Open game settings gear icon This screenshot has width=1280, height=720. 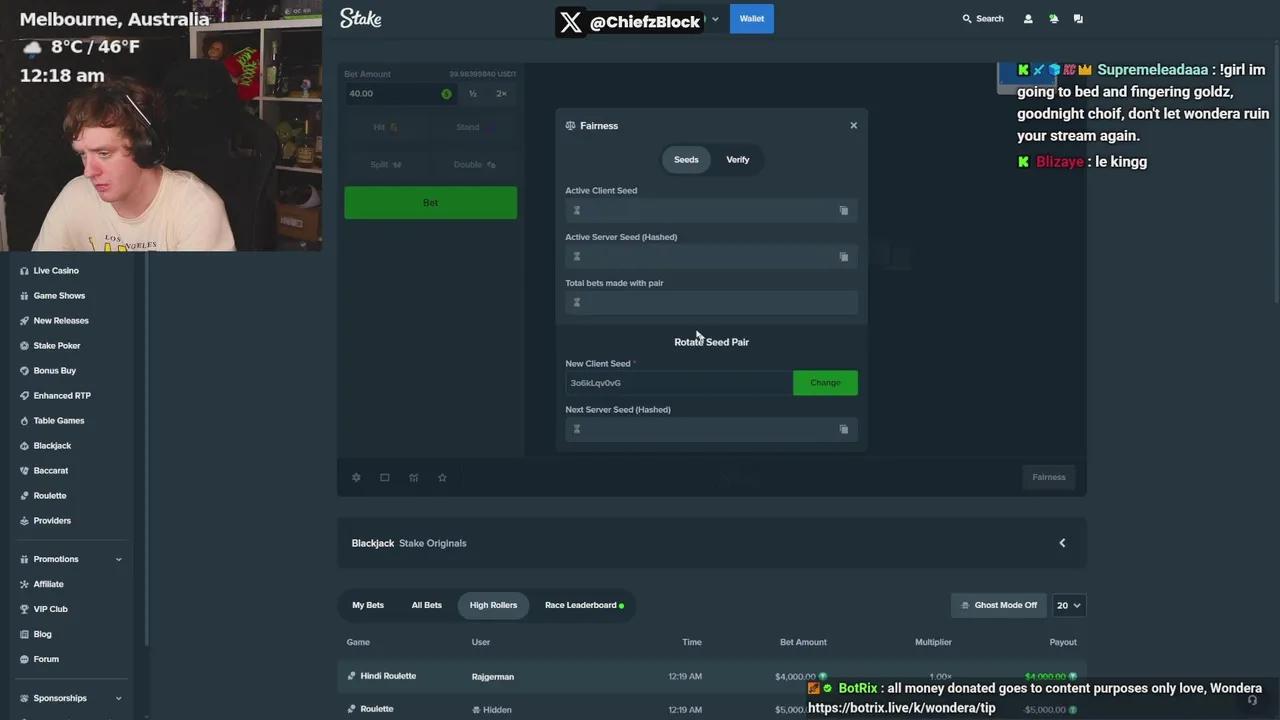coord(356,478)
